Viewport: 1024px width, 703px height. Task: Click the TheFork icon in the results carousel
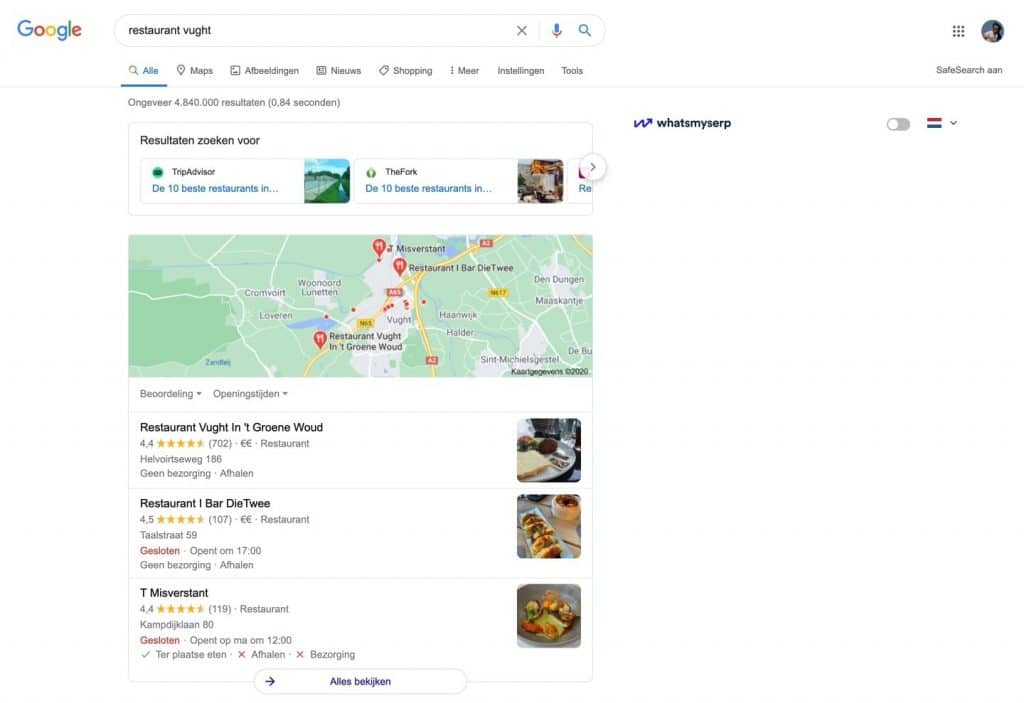[x=373, y=172]
